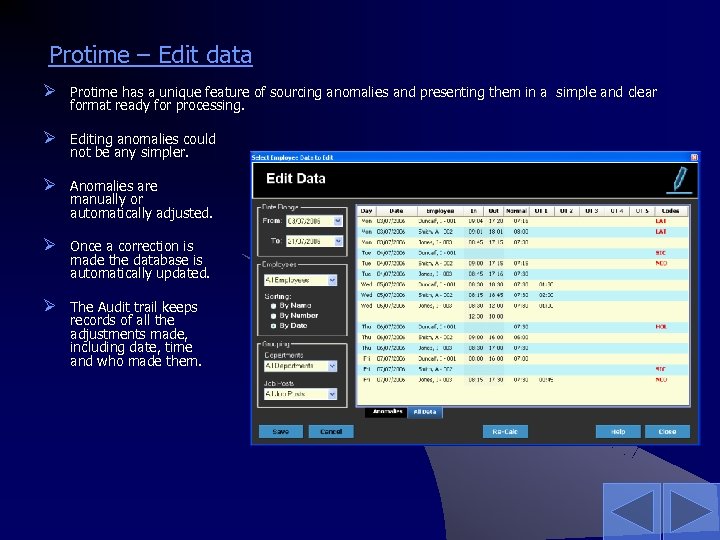This screenshot has width=720, height=540.
Task: Go to previous slide with left arrow
Action: tap(632, 511)
